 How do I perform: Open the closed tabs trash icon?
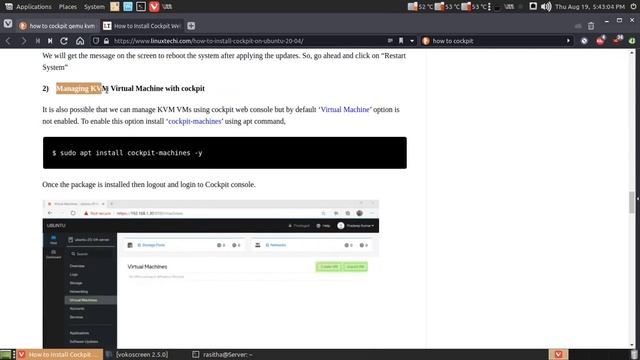(591, 26)
